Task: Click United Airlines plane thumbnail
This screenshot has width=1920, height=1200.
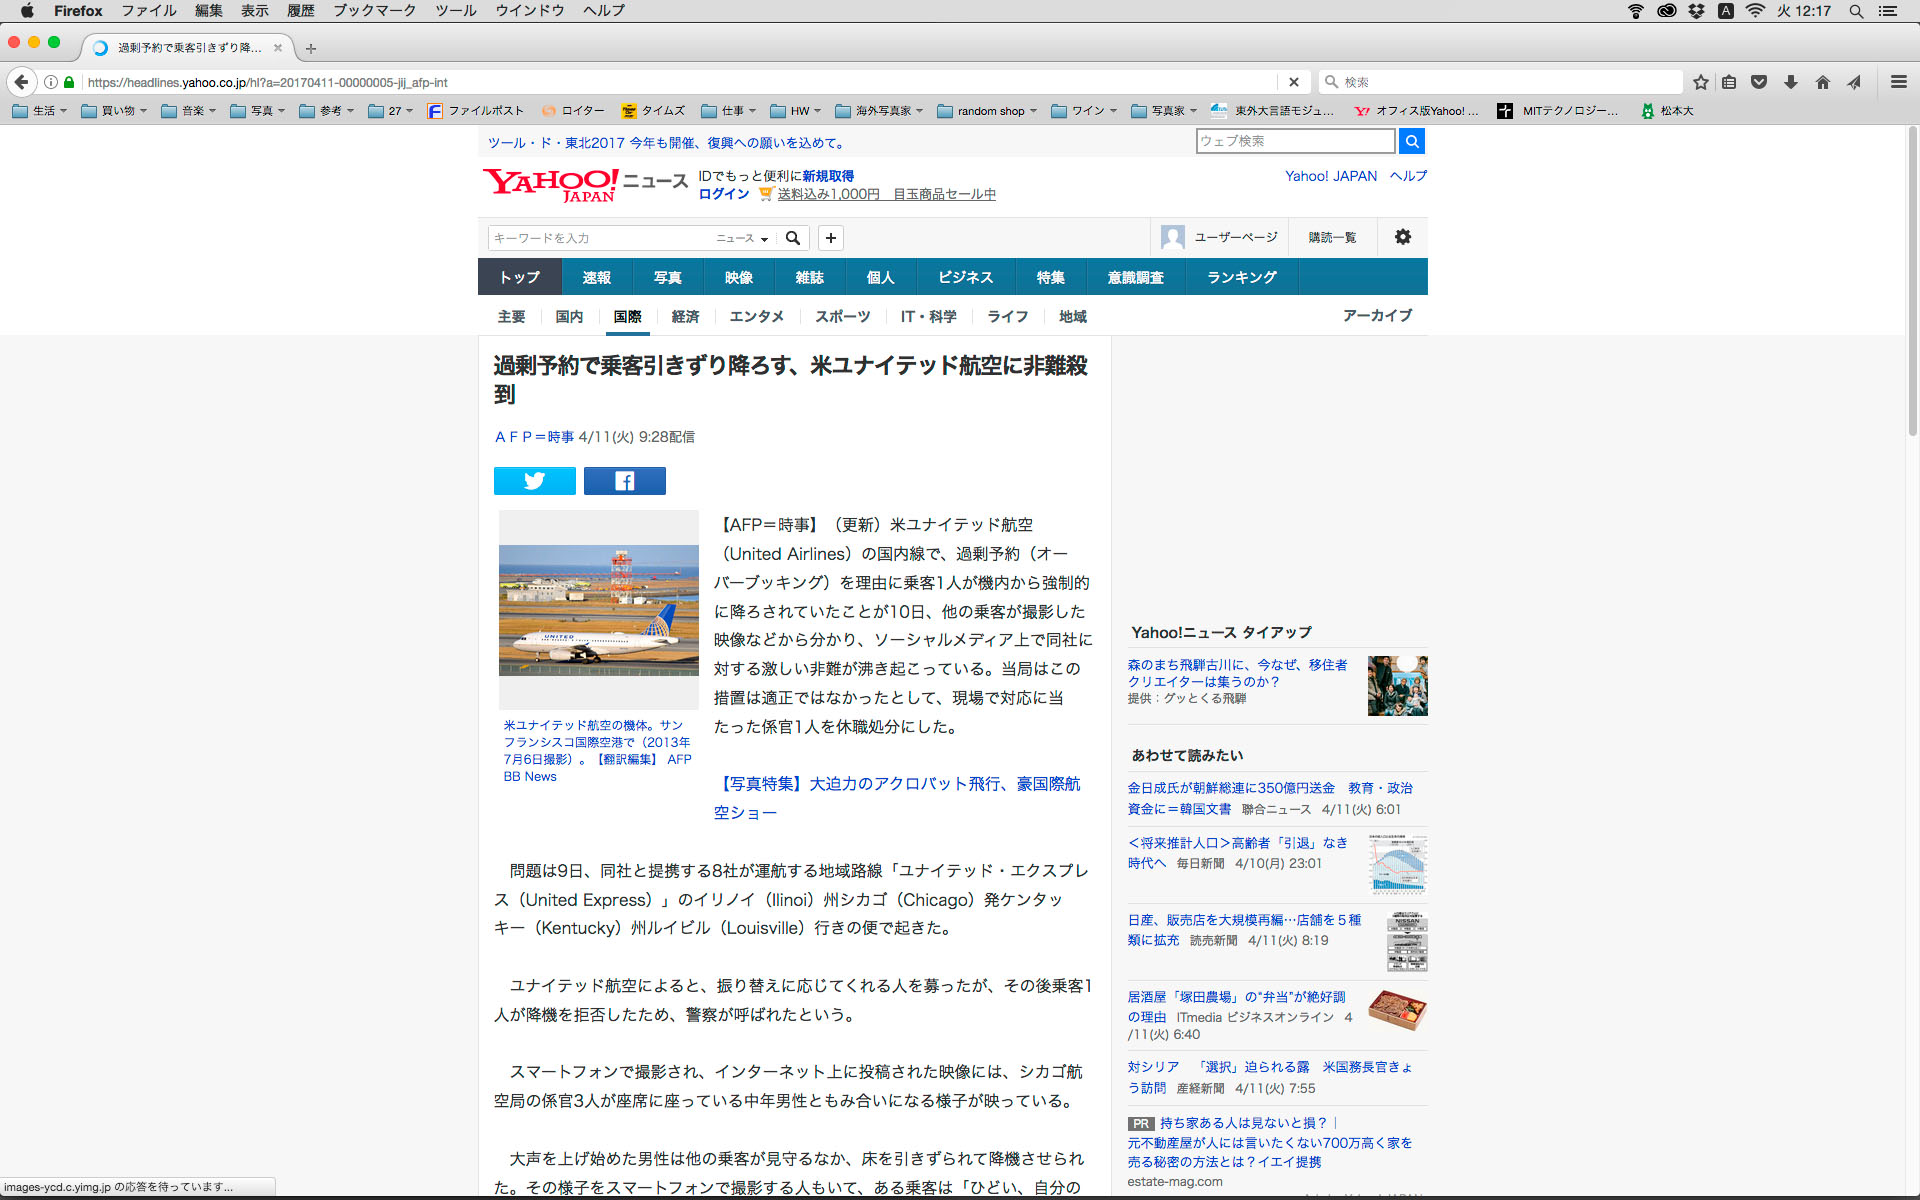Action: coord(598,610)
